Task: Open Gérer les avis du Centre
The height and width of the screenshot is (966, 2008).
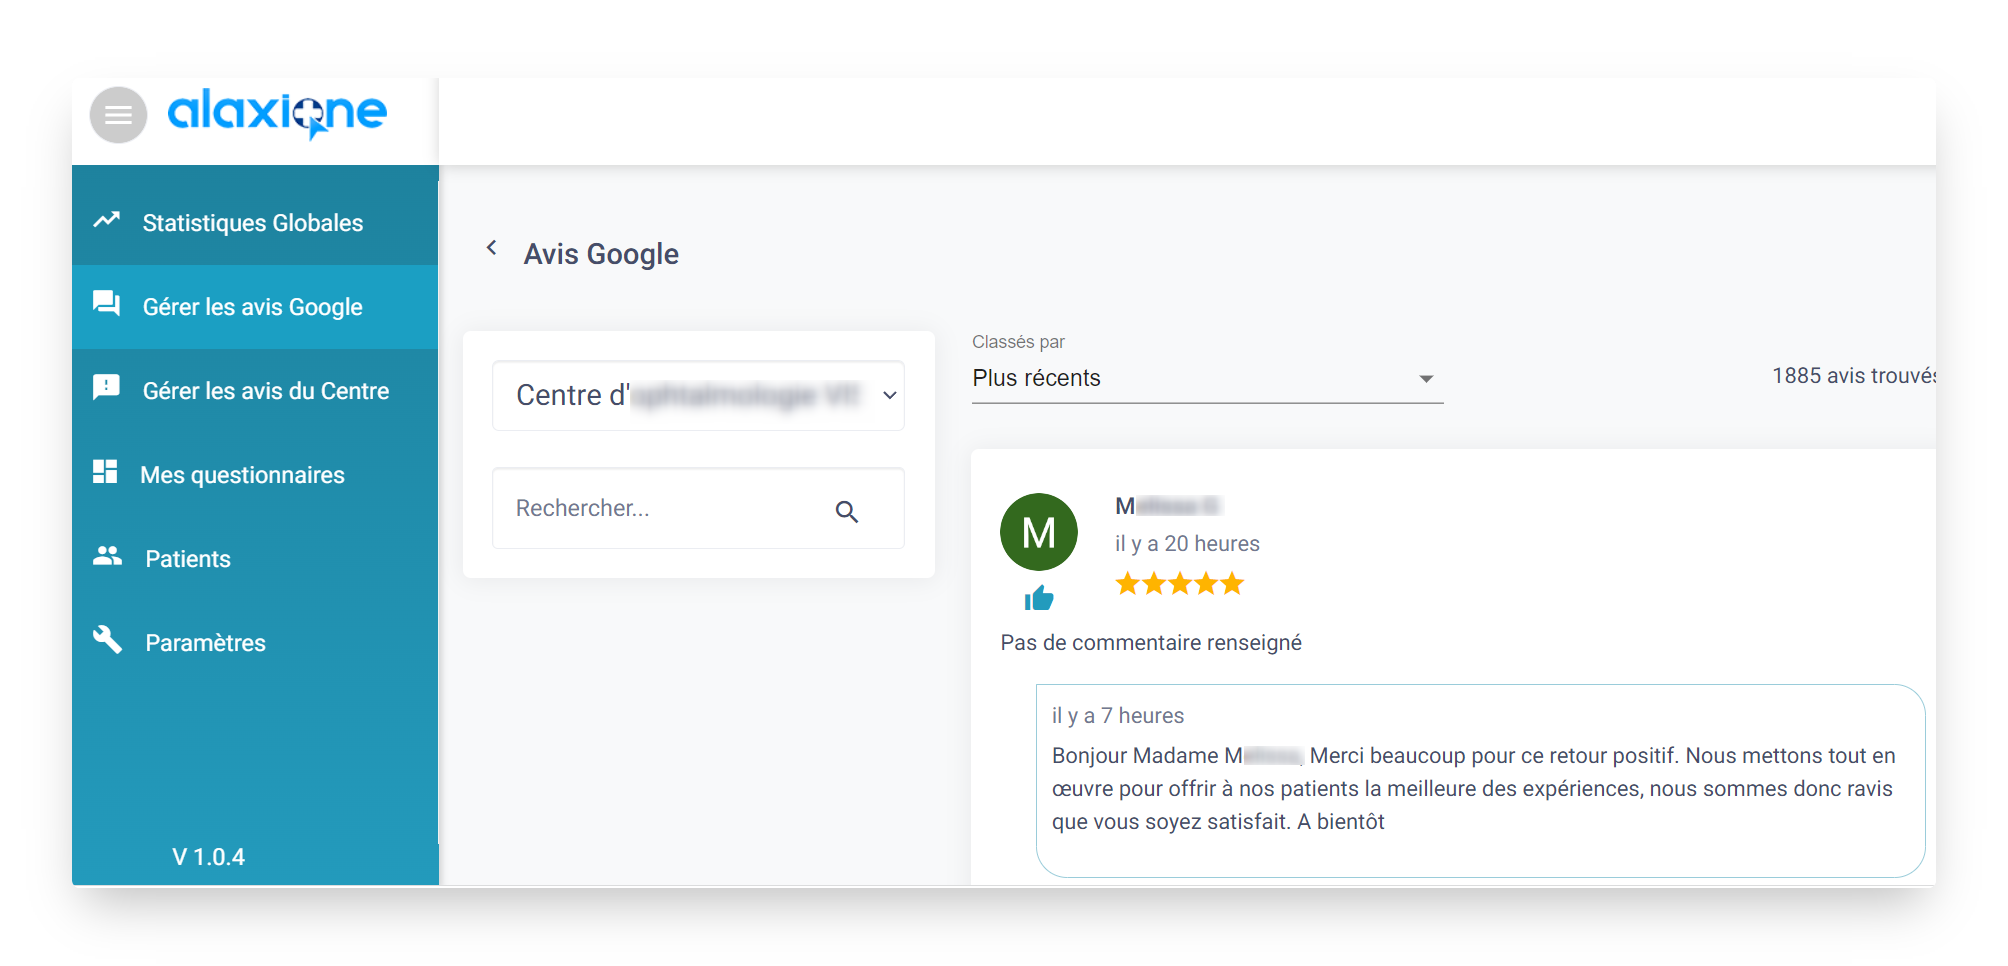Action: tap(255, 391)
